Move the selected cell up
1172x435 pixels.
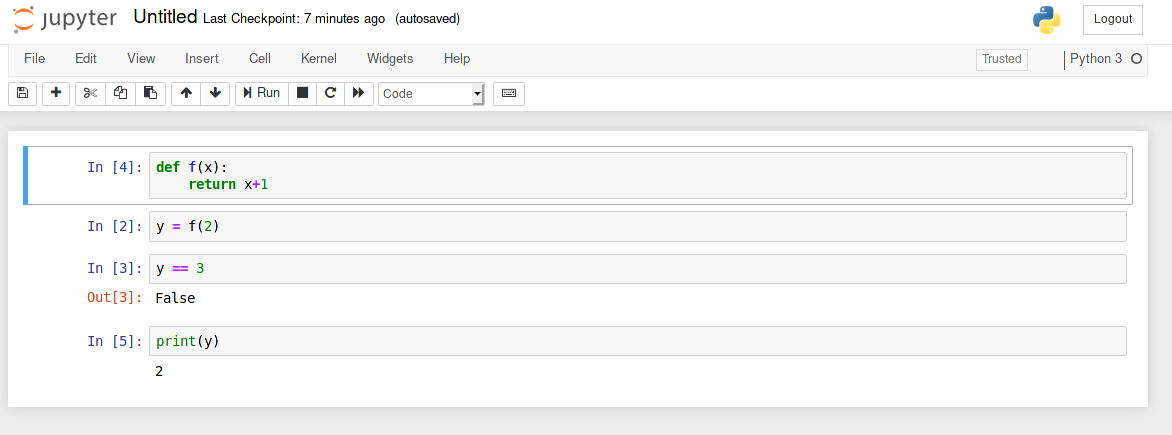click(x=186, y=93)
